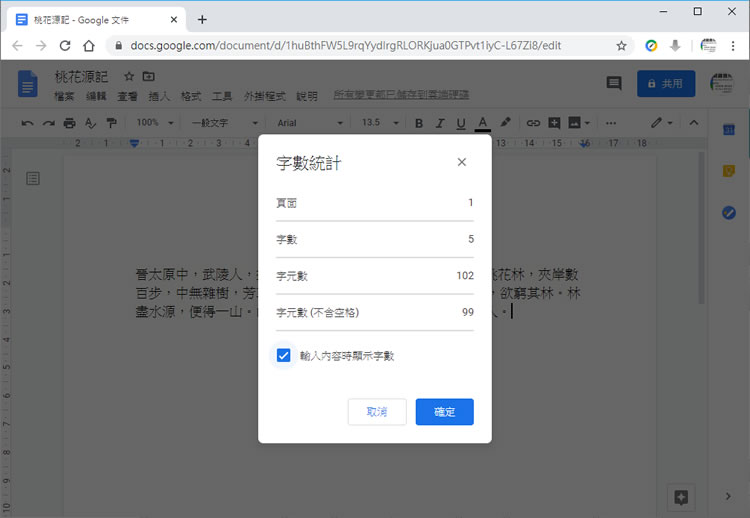Click the Chrome profile avatar
The width and height of the screenshot is (750, 518).
[x=708, y=46]
